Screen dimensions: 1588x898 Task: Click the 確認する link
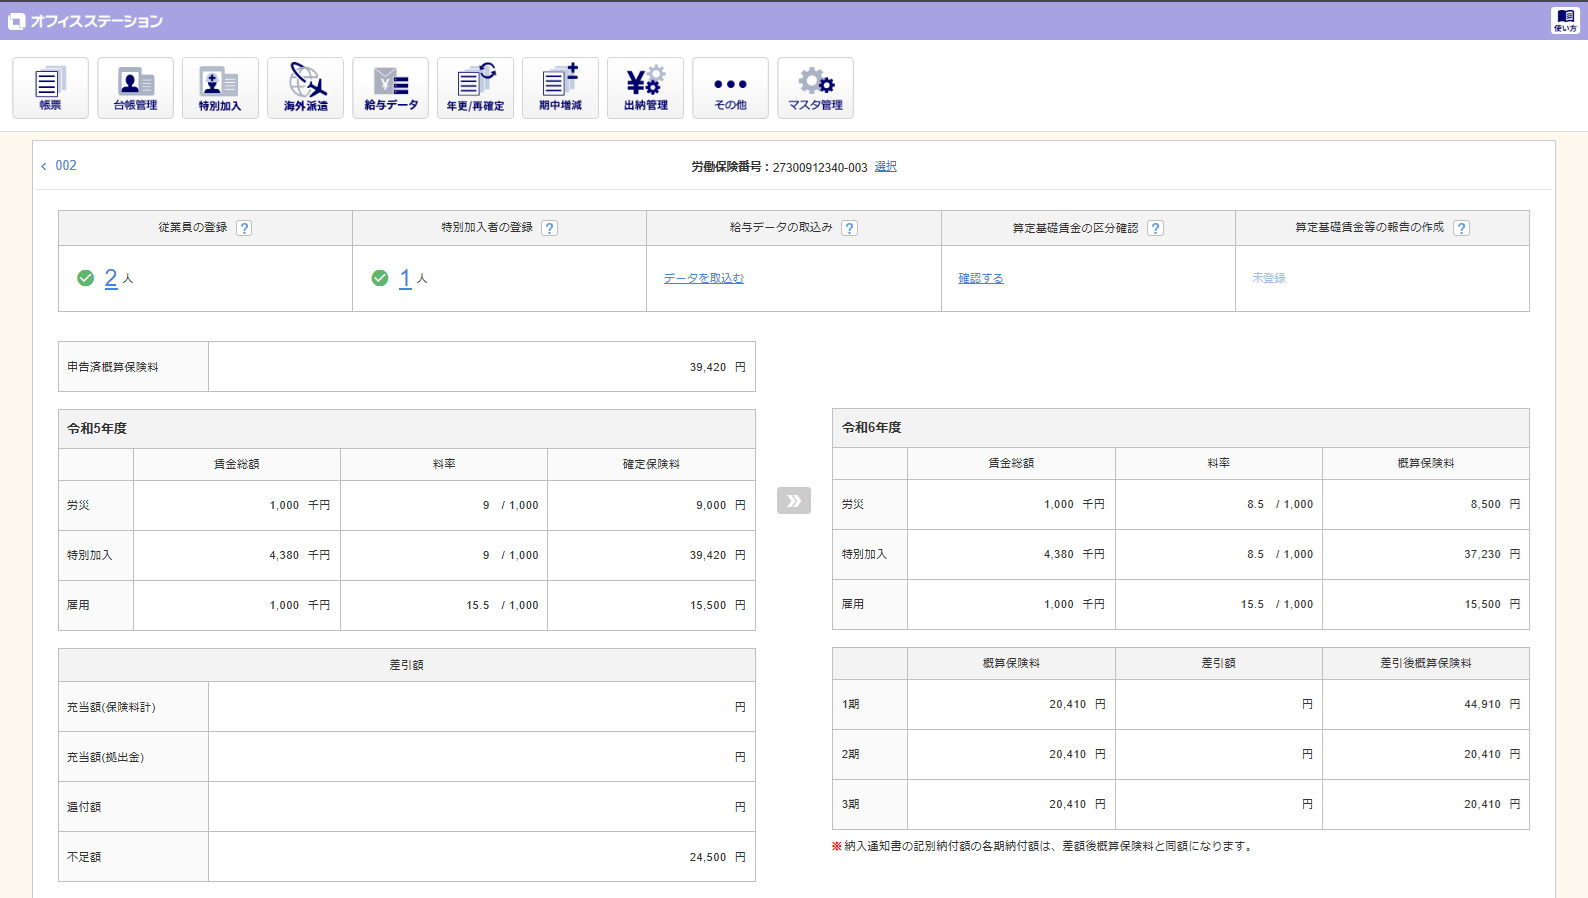(x=980, y=278)
